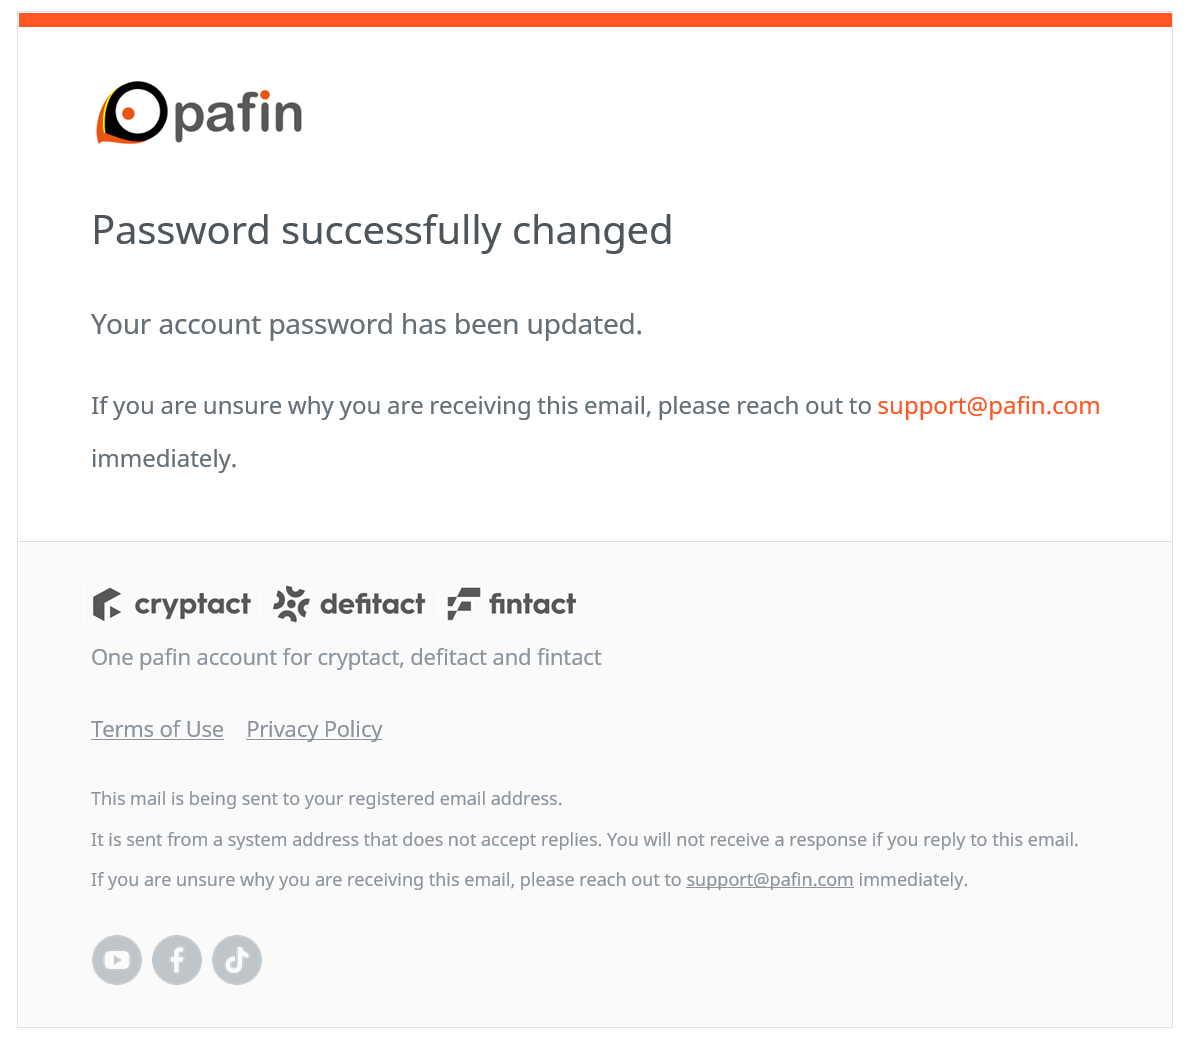Viewport: 1191px width, 1050px height.
Task: Click the underlined support@pafin.com footer link
Action: (x=769, y=880)
